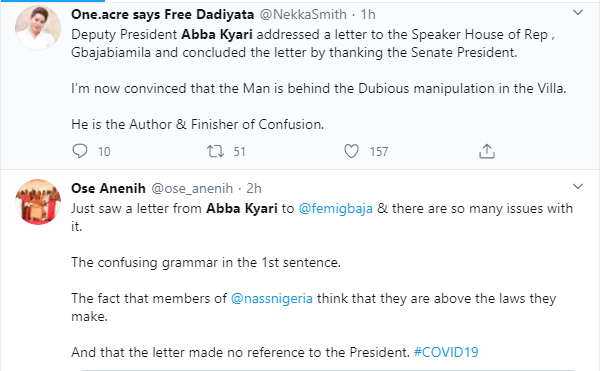Open the 2h timestamp of second tweet
Viewport: 605px width, 371px height.
254,188
